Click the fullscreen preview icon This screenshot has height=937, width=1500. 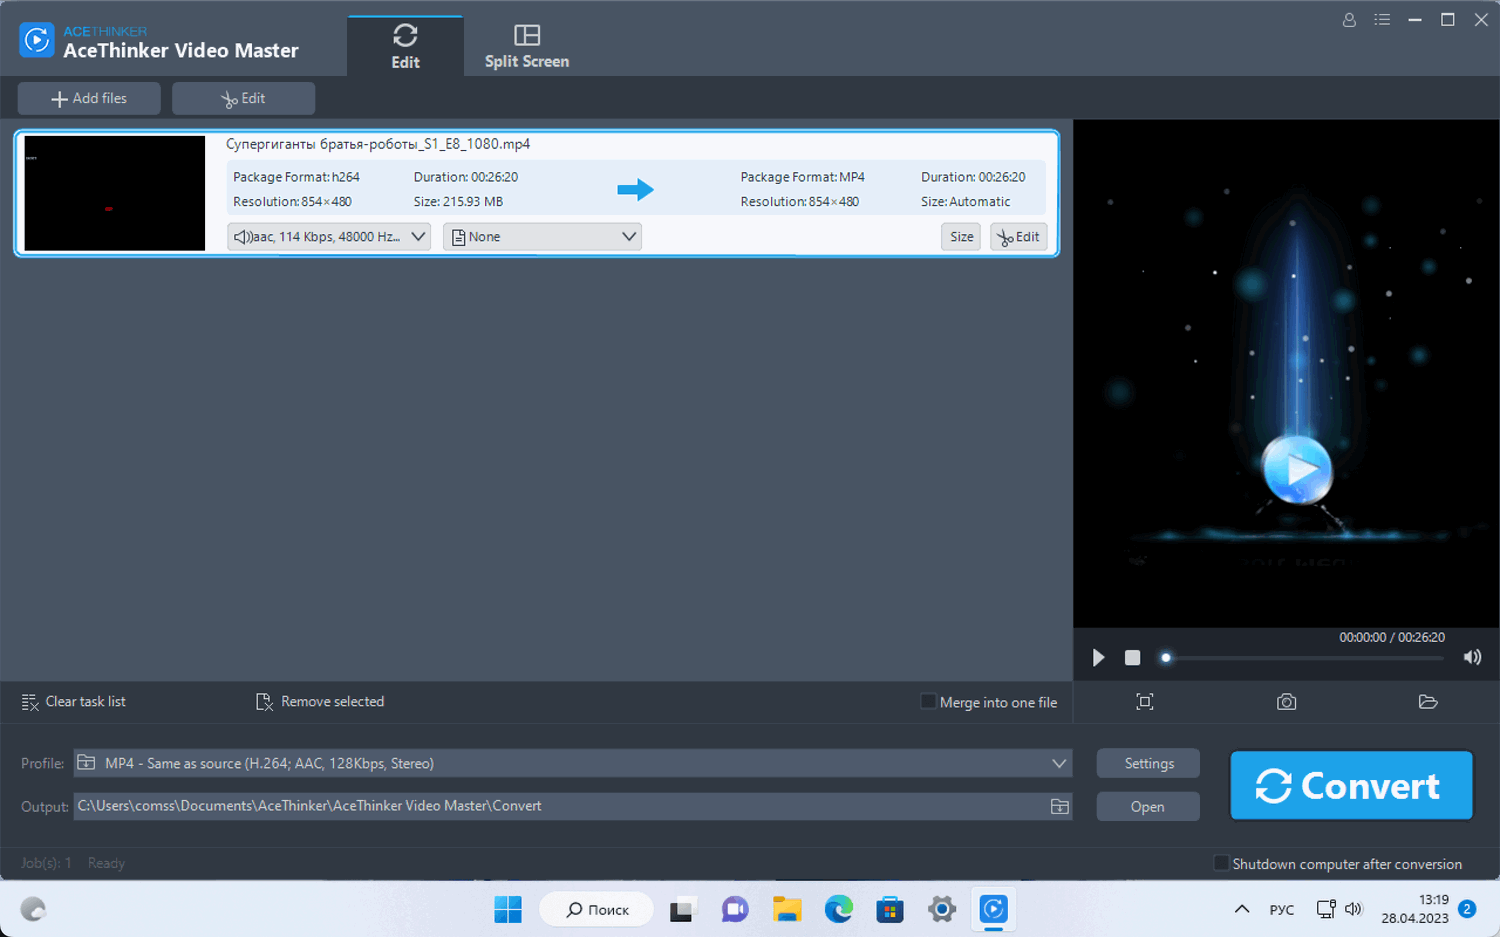click(x=1145, y=702)
